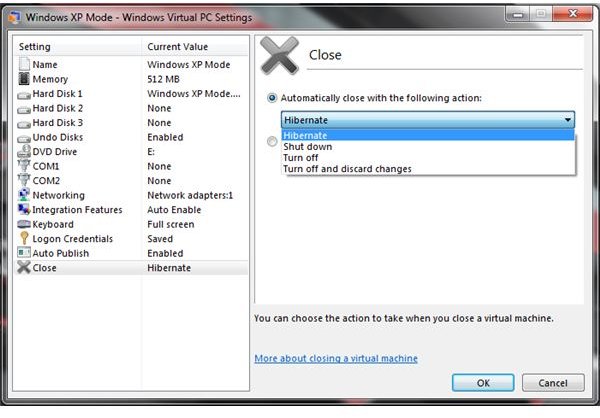Click the Virtual PC title bar icon
The width and height of the screenshot is (600, 418).
(x=15, y=18)
